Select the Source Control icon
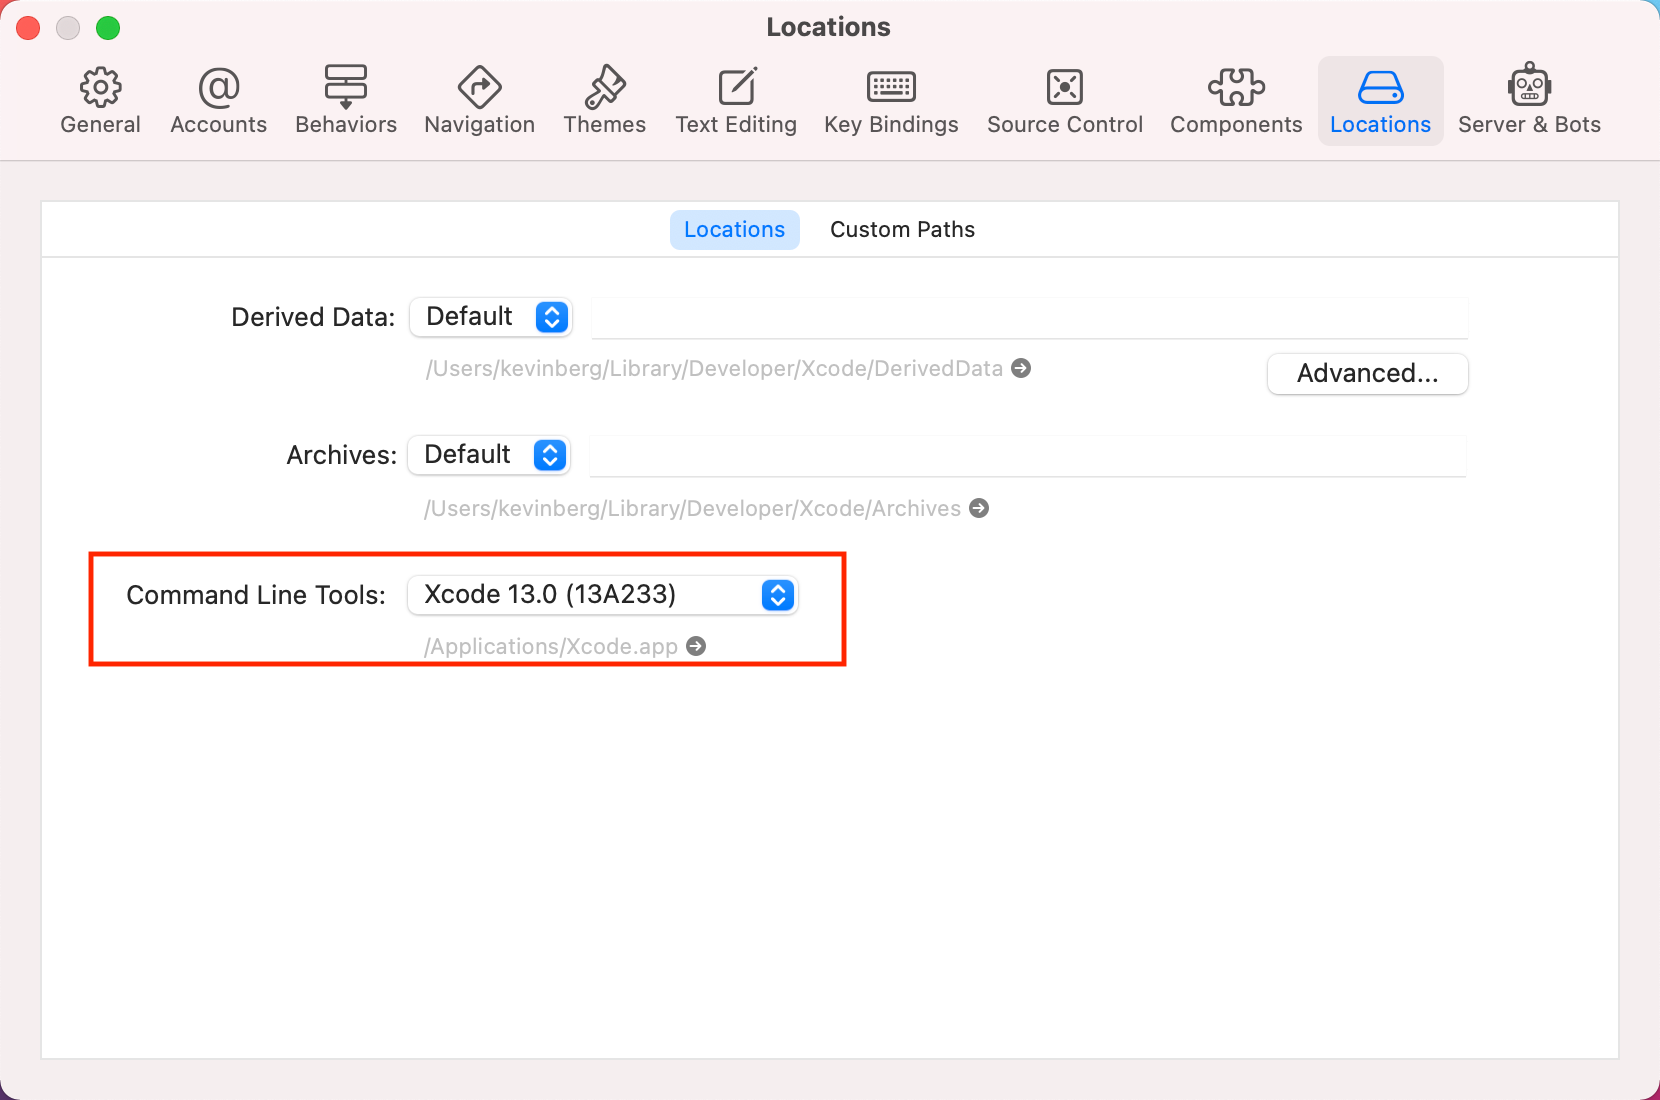The image size is (1660, 1100). click(1065, 100)
